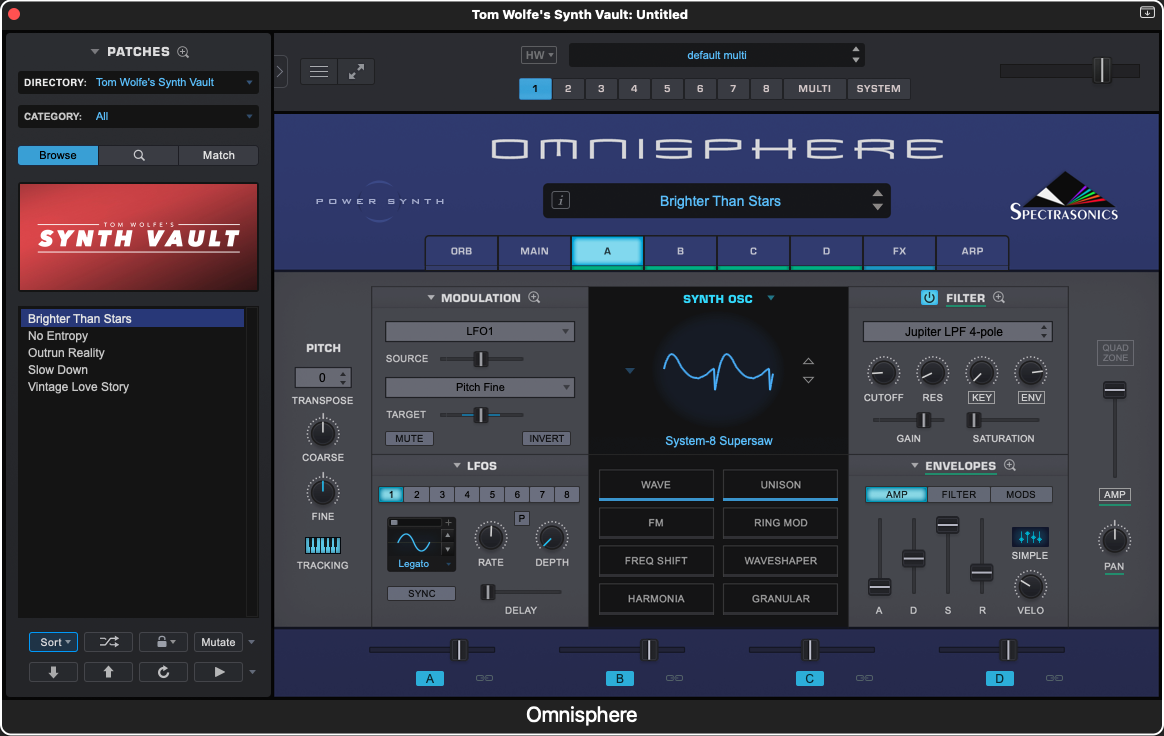Click the Synth Vault library thumbnail
This screenshot has height=736, width=1164.
pos(139,237)
